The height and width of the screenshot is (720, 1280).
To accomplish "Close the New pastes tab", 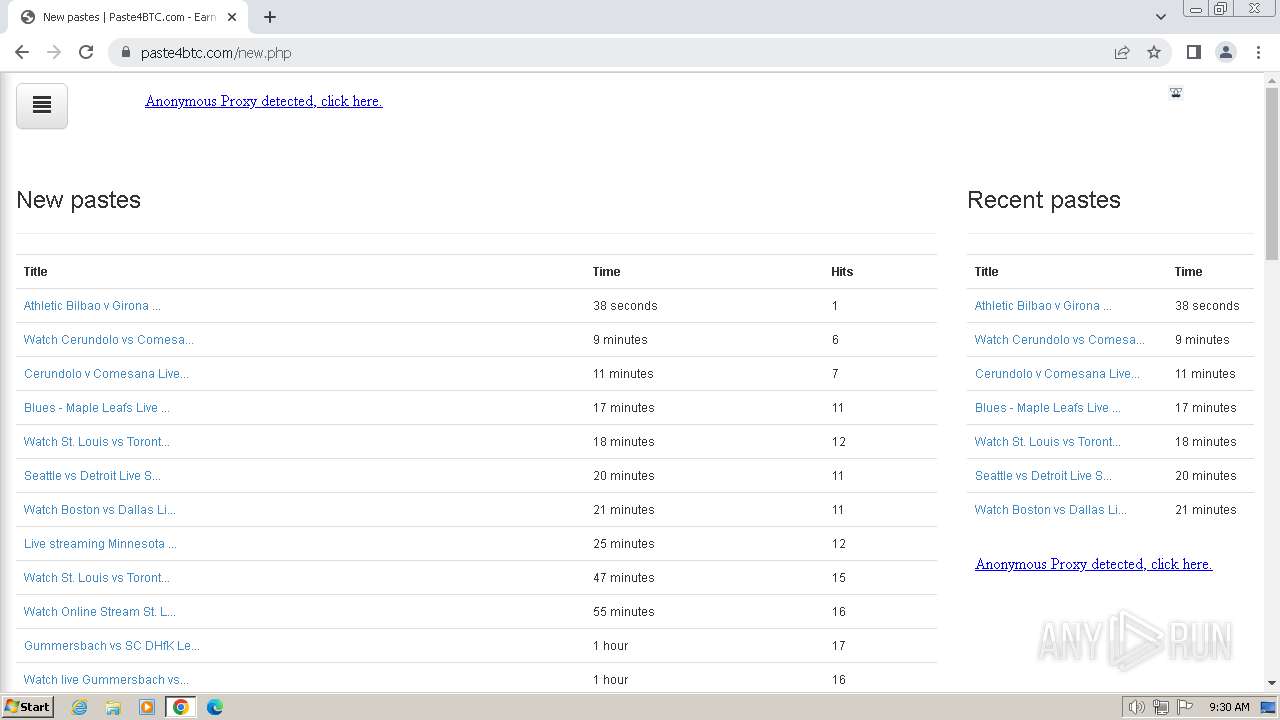I will click(232, 16).
